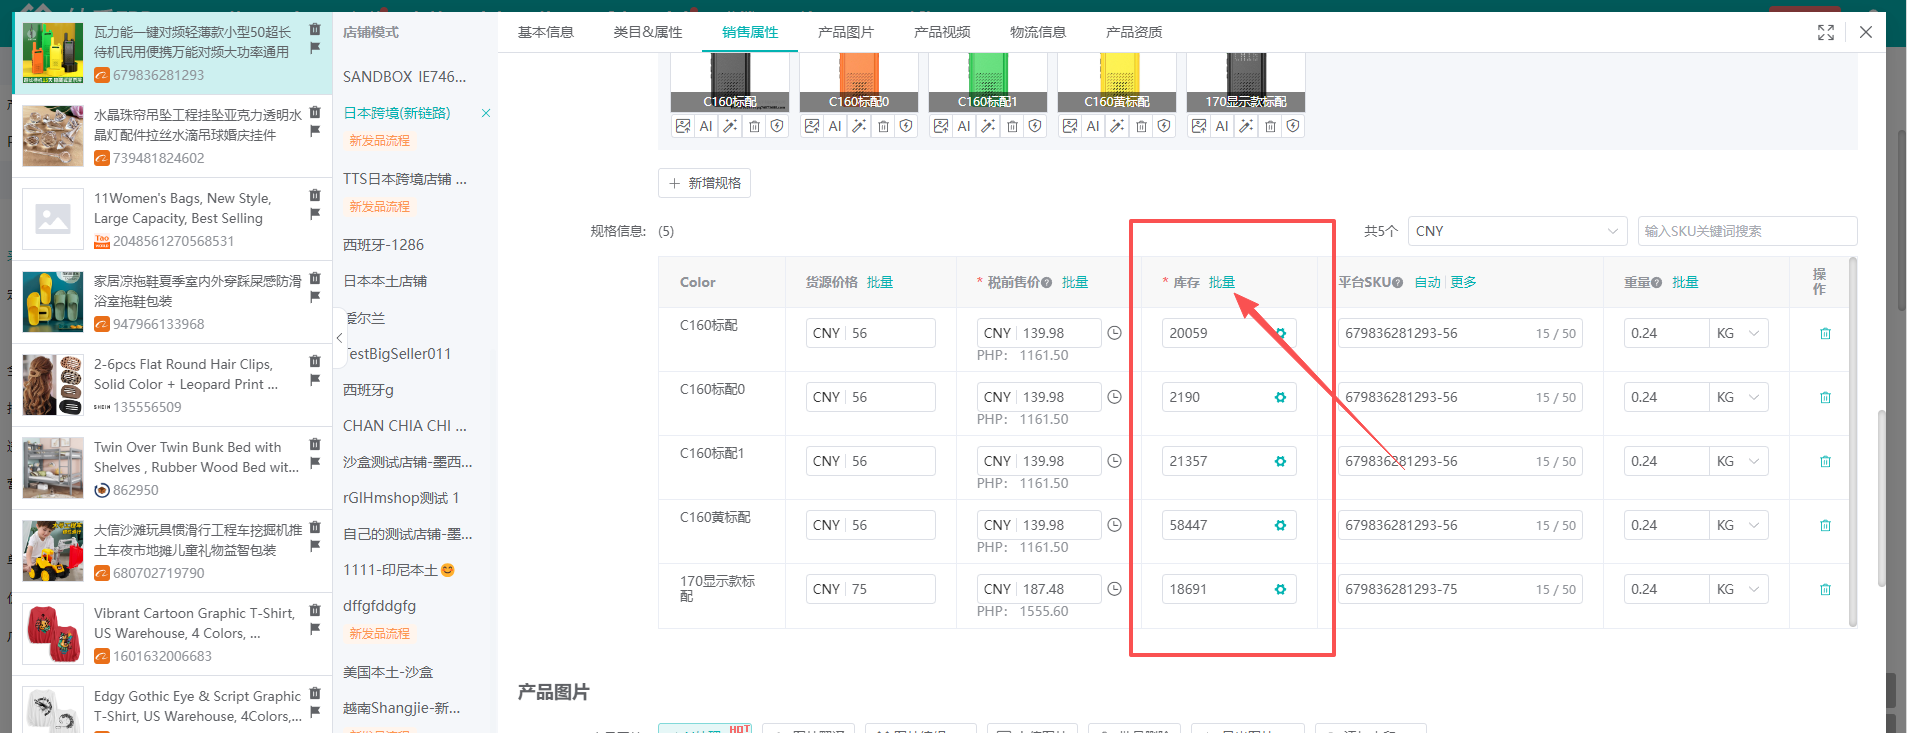The width and height of the screenshot is (1907, 733).
Task: Remove 日本跨境(新链路) store selection
Action: [x=486, y=113]
